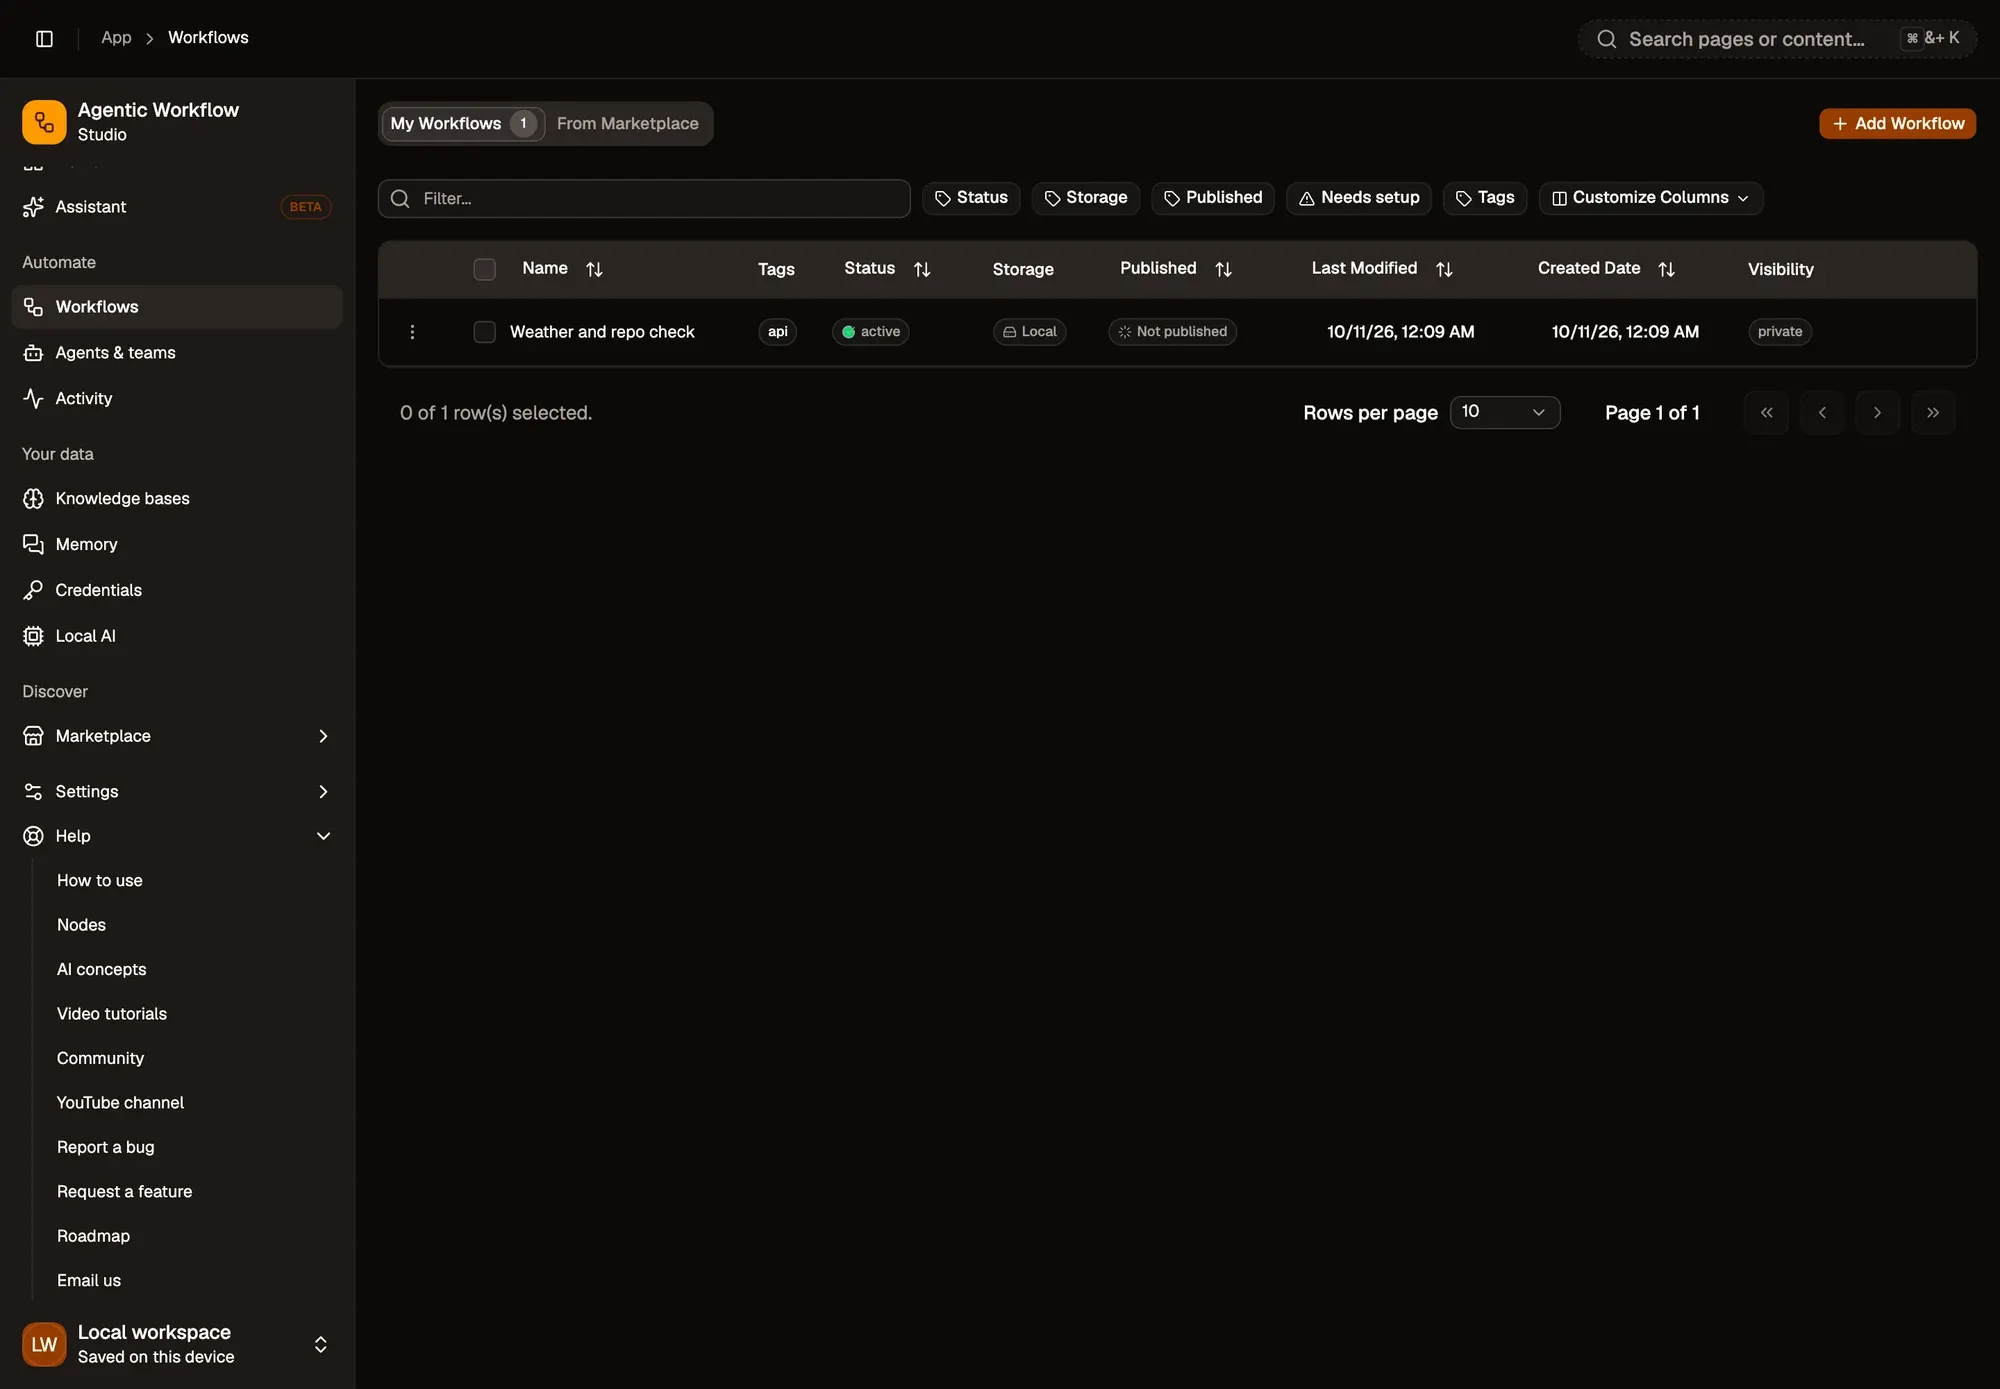
Task: Toggle the Published filter chip
Action: click(x=1213, y=198)
